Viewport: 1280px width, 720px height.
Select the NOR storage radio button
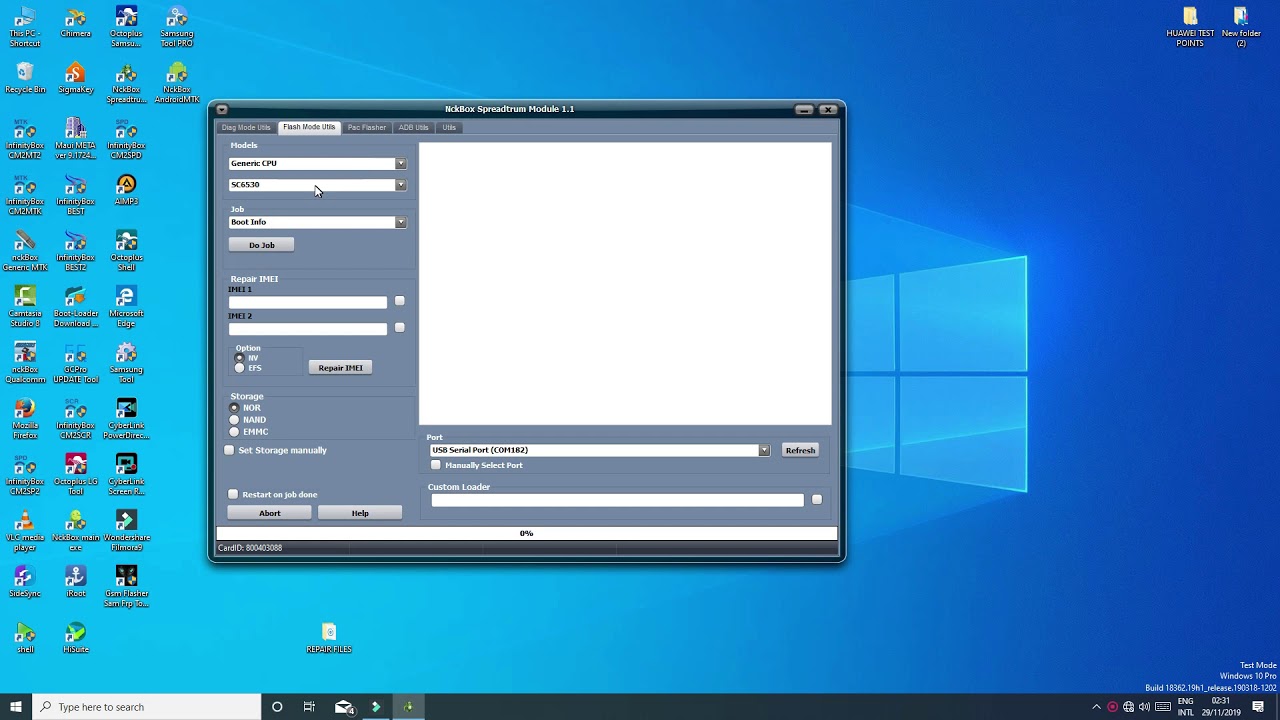pos(235,408)
